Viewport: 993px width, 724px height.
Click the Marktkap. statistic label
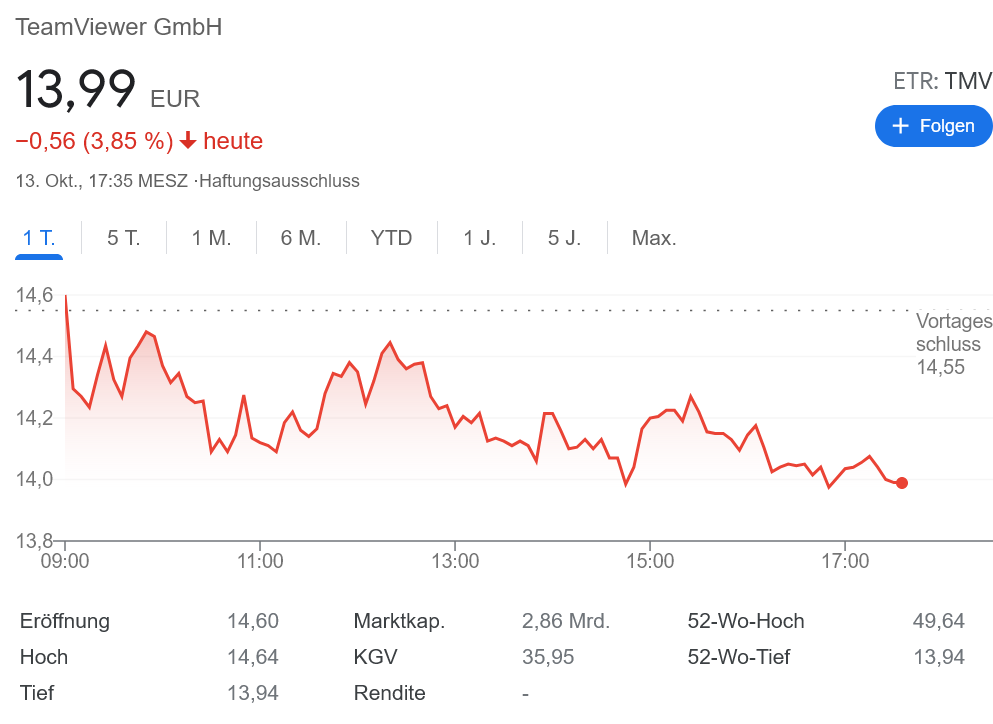(399, 621)
